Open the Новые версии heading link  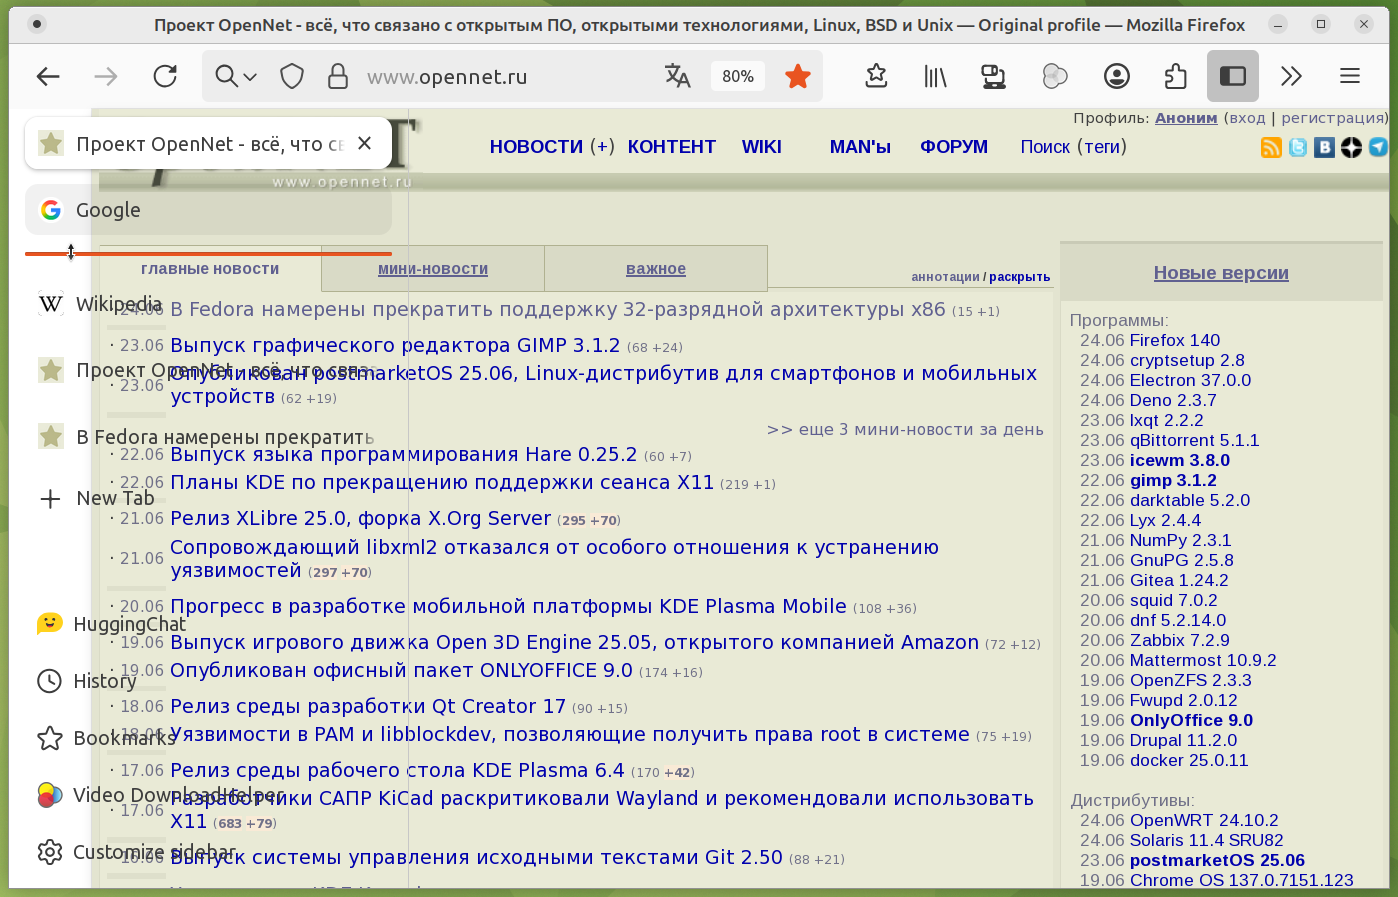[x=1221, y=273]
